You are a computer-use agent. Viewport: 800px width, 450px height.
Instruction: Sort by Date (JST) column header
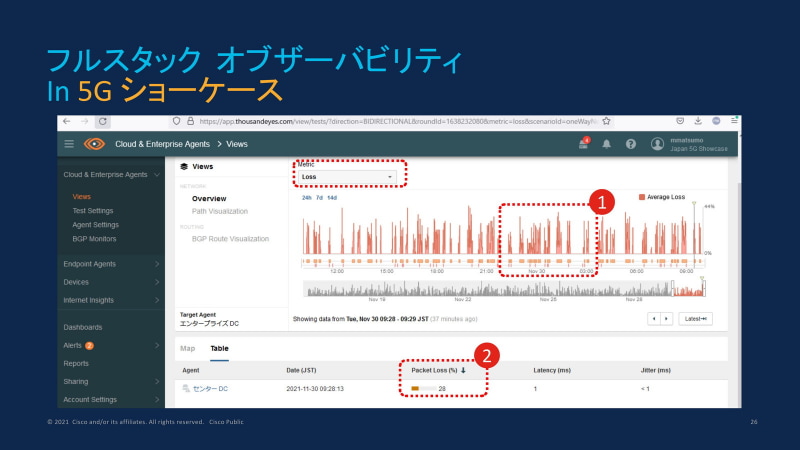pos(301,370)
